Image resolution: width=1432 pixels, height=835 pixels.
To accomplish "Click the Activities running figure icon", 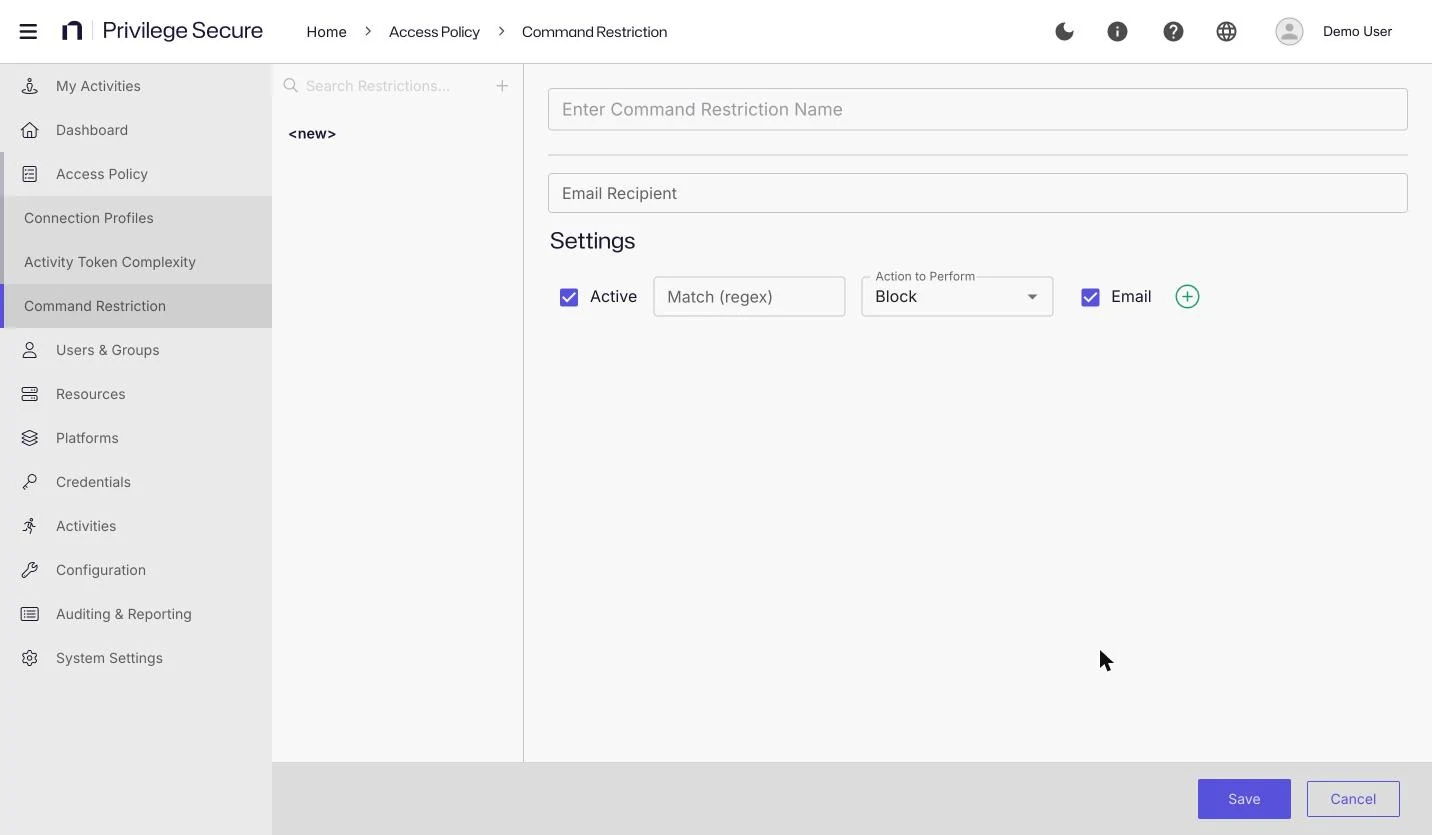I will click(x=30, y=526).
